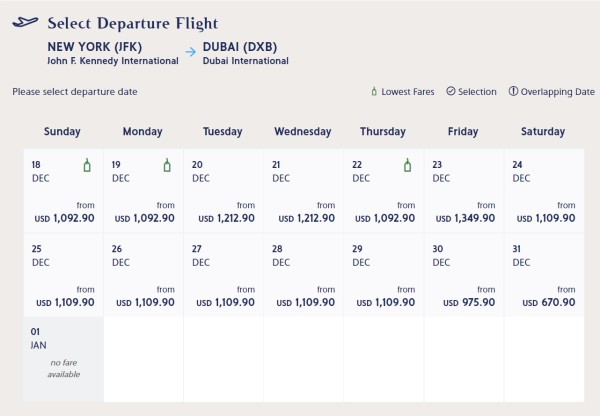Viewport: 600px width, 416px height.
Task: Click the Thursday column header
Action: [383, 132]
